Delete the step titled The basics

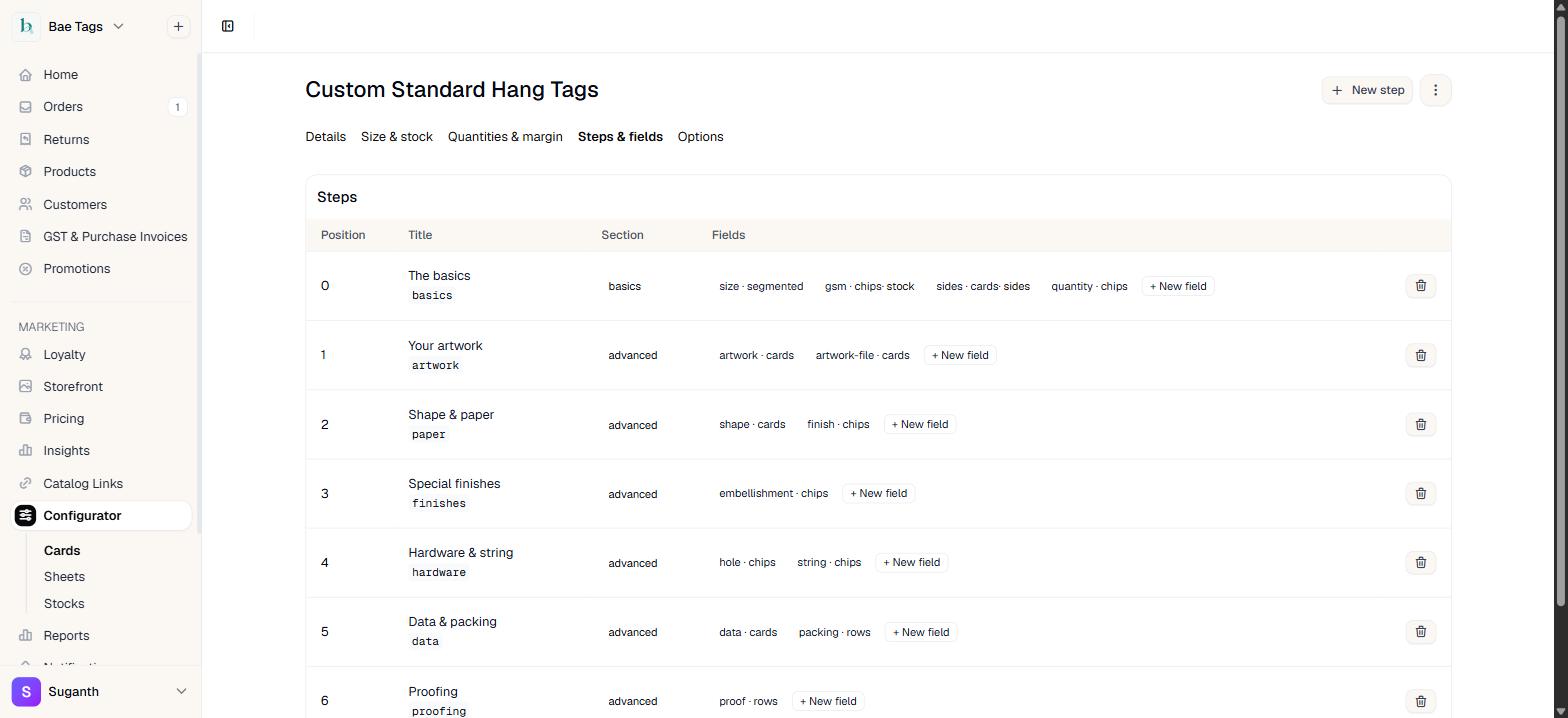click(1420, 286)
